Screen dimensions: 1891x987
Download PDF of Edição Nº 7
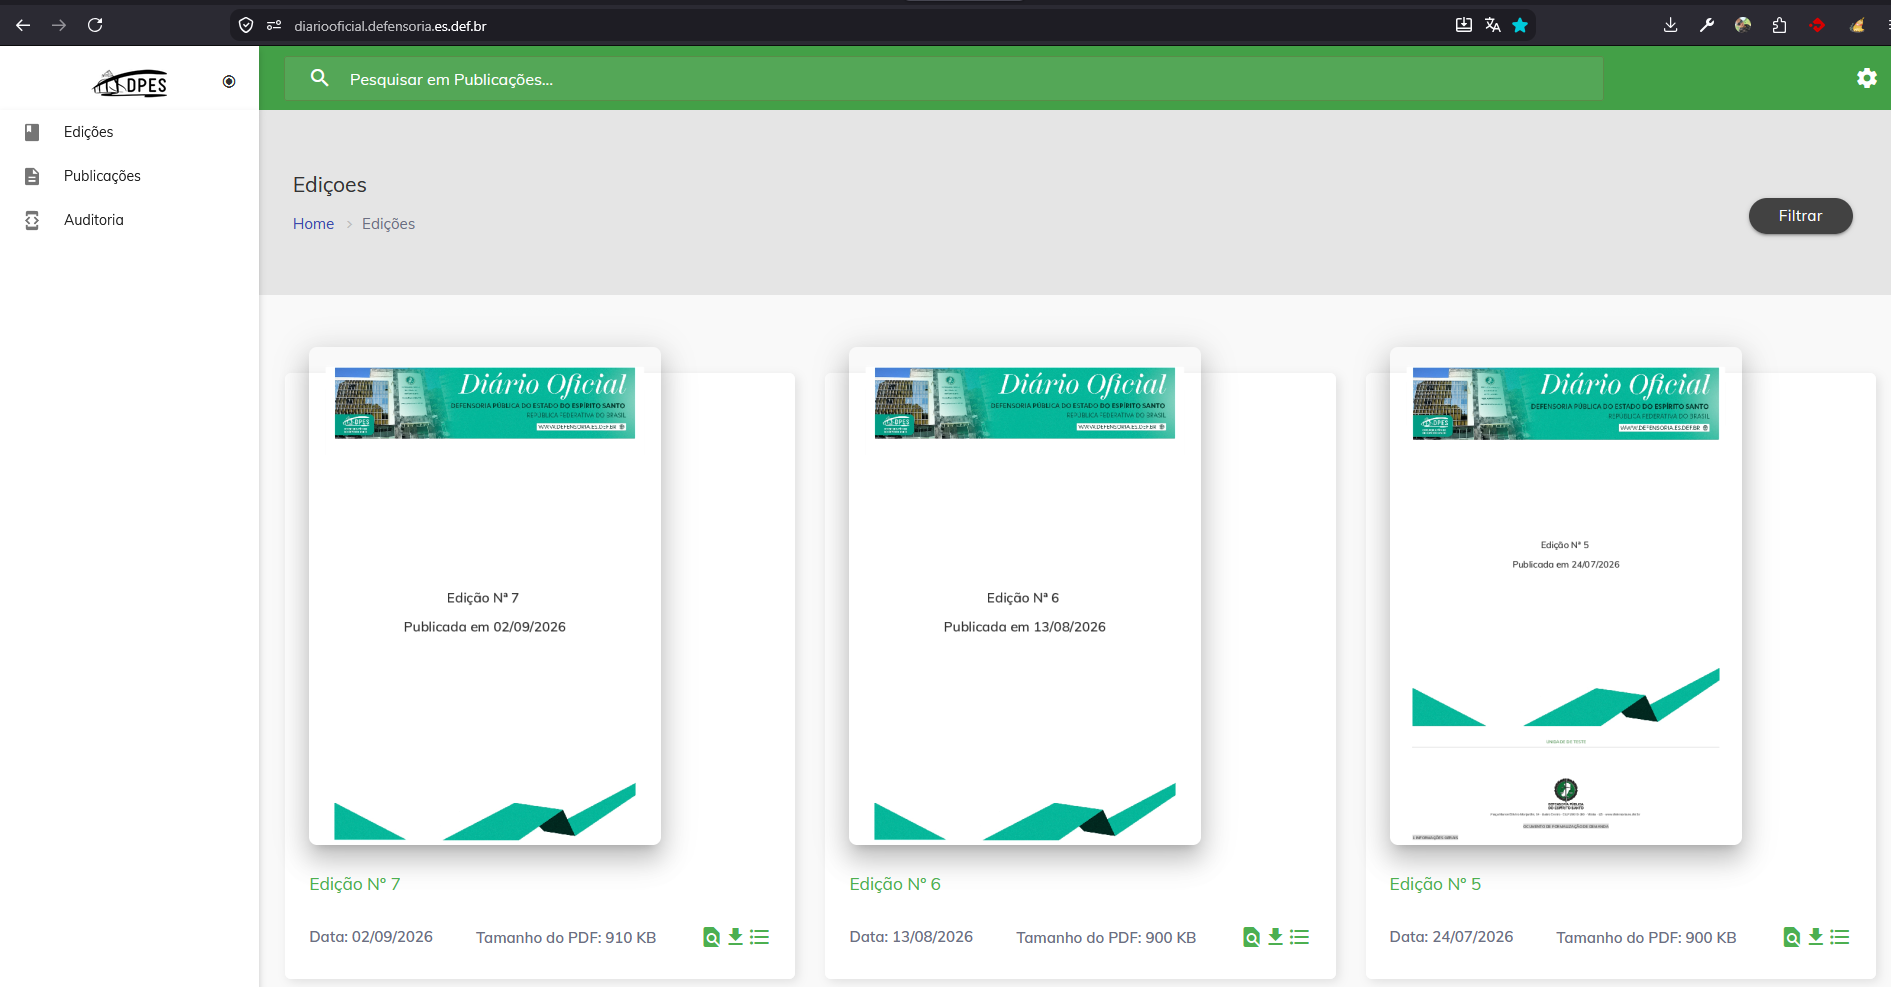coord(735,937)
